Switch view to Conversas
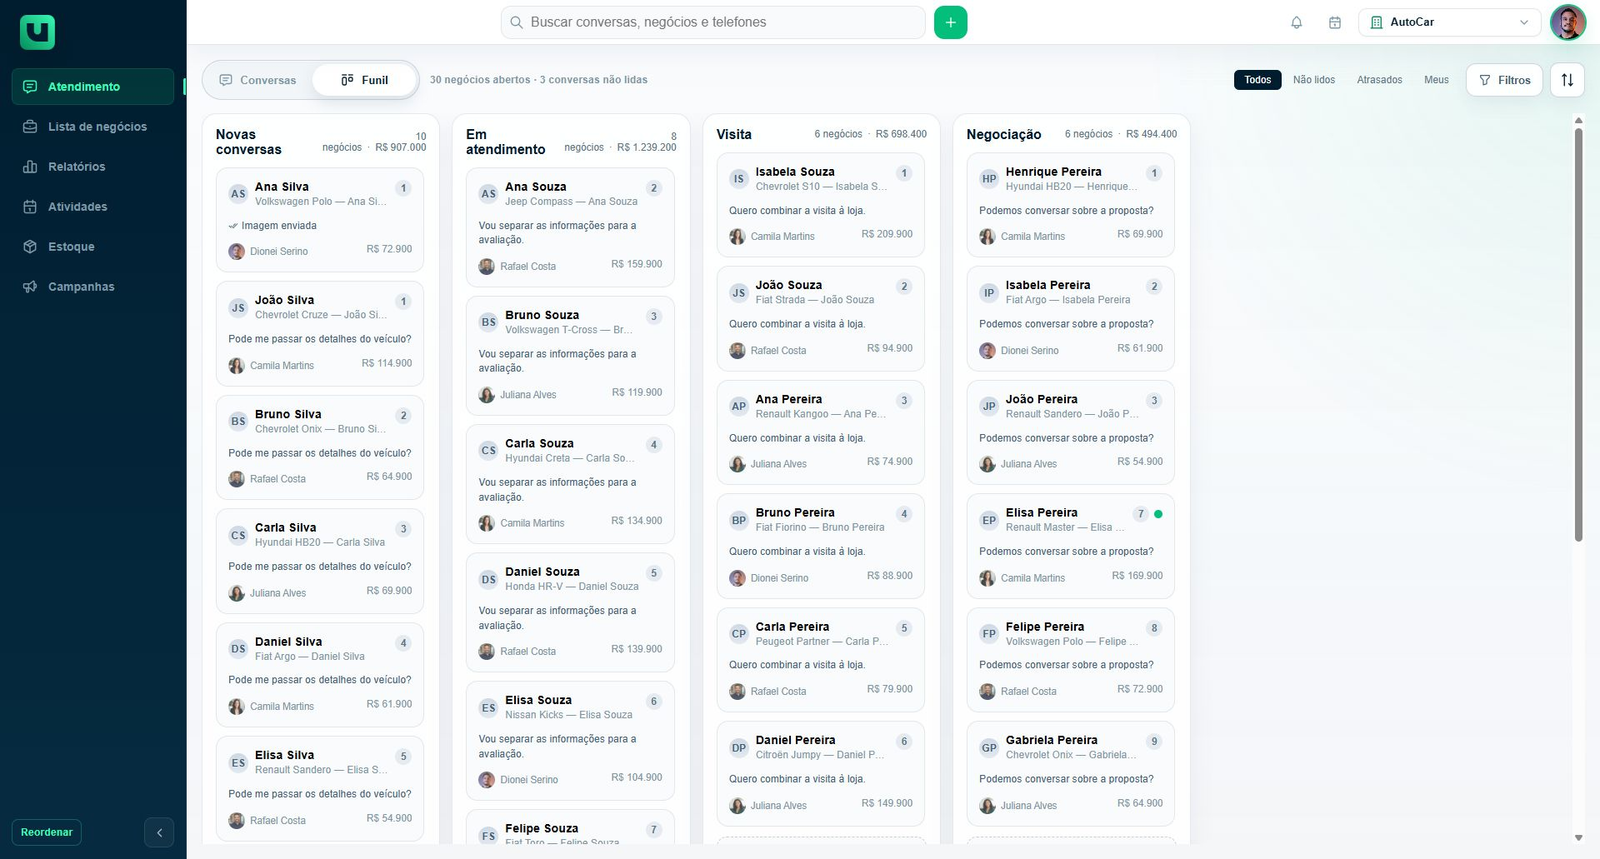Viewport: 1600px width, 859px height. pos(258,80)
